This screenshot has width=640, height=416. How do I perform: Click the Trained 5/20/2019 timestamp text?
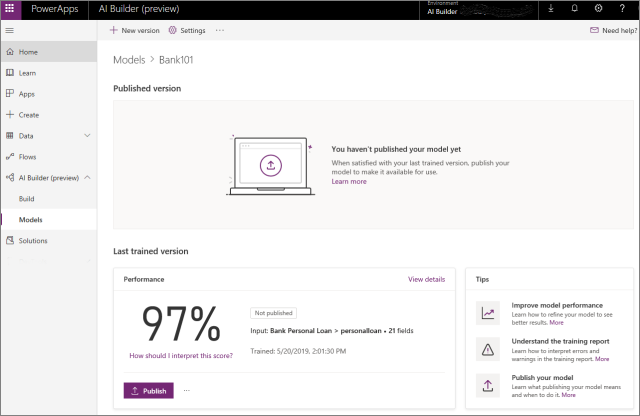(x=298, y=351)
